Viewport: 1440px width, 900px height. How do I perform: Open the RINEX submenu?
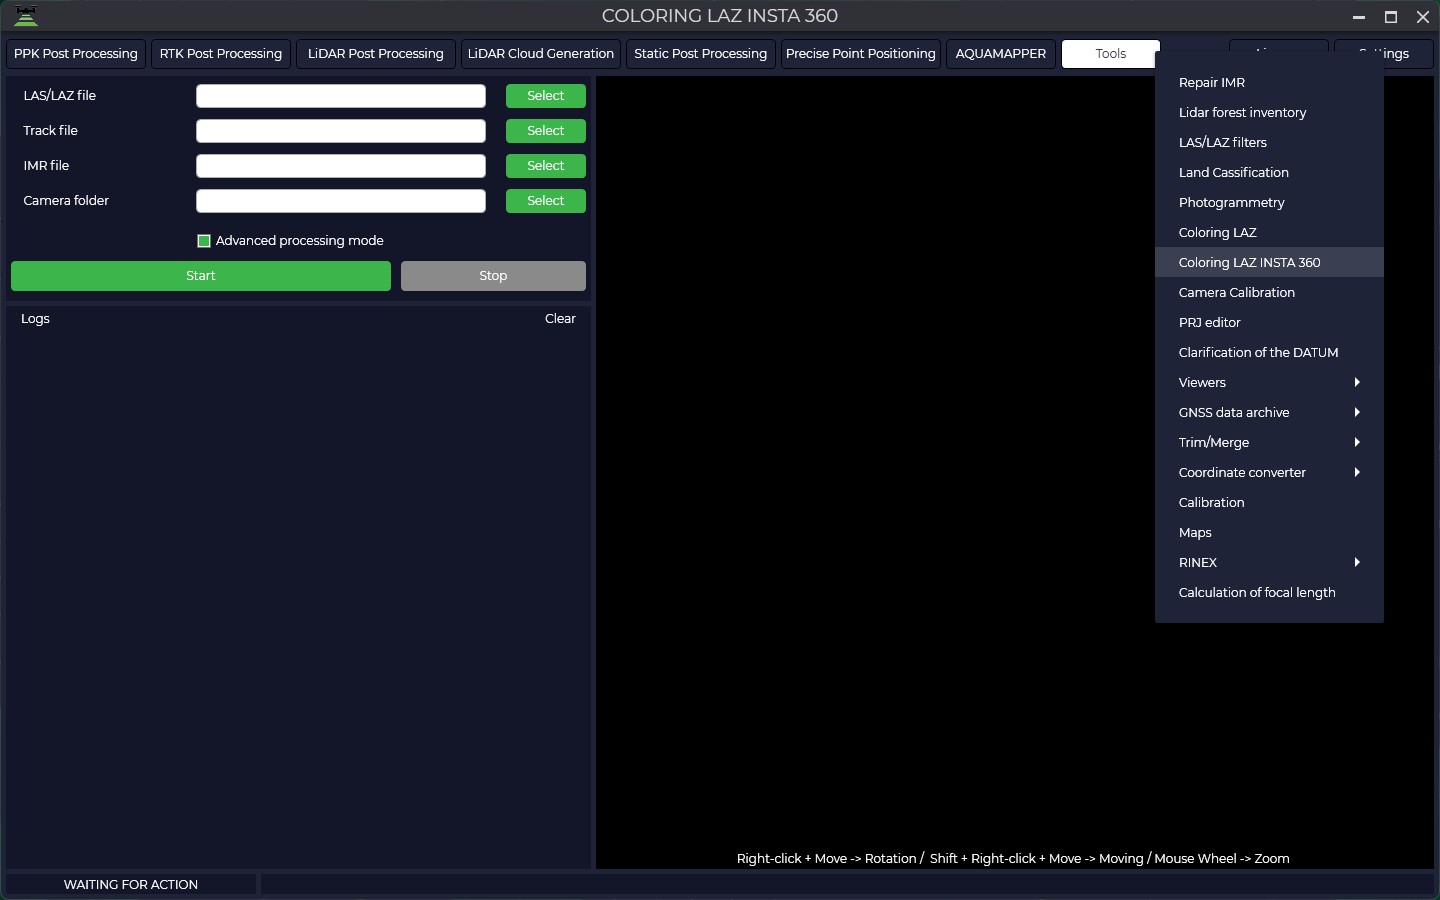click(x=1268, y=562)
